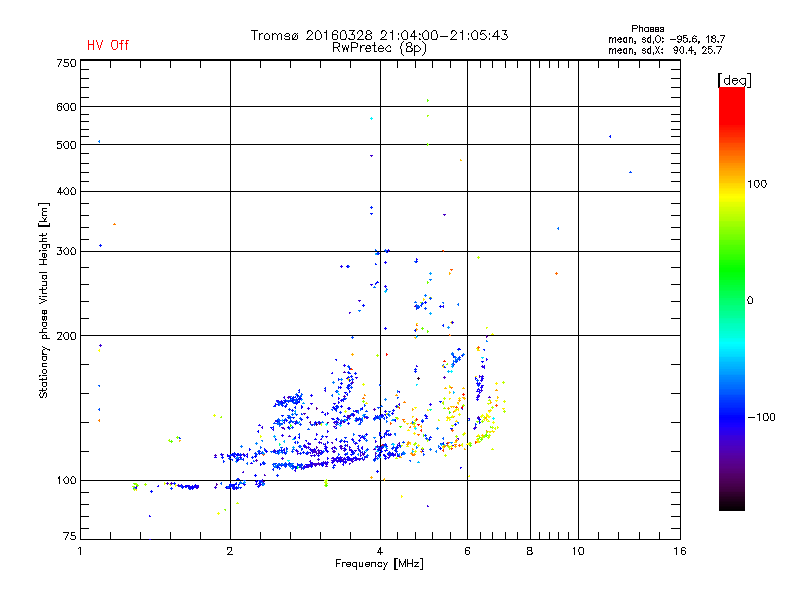Click the x-axis '6' tick label
The width and height of the screenshot is (800, 600).
tap(467, 551)
